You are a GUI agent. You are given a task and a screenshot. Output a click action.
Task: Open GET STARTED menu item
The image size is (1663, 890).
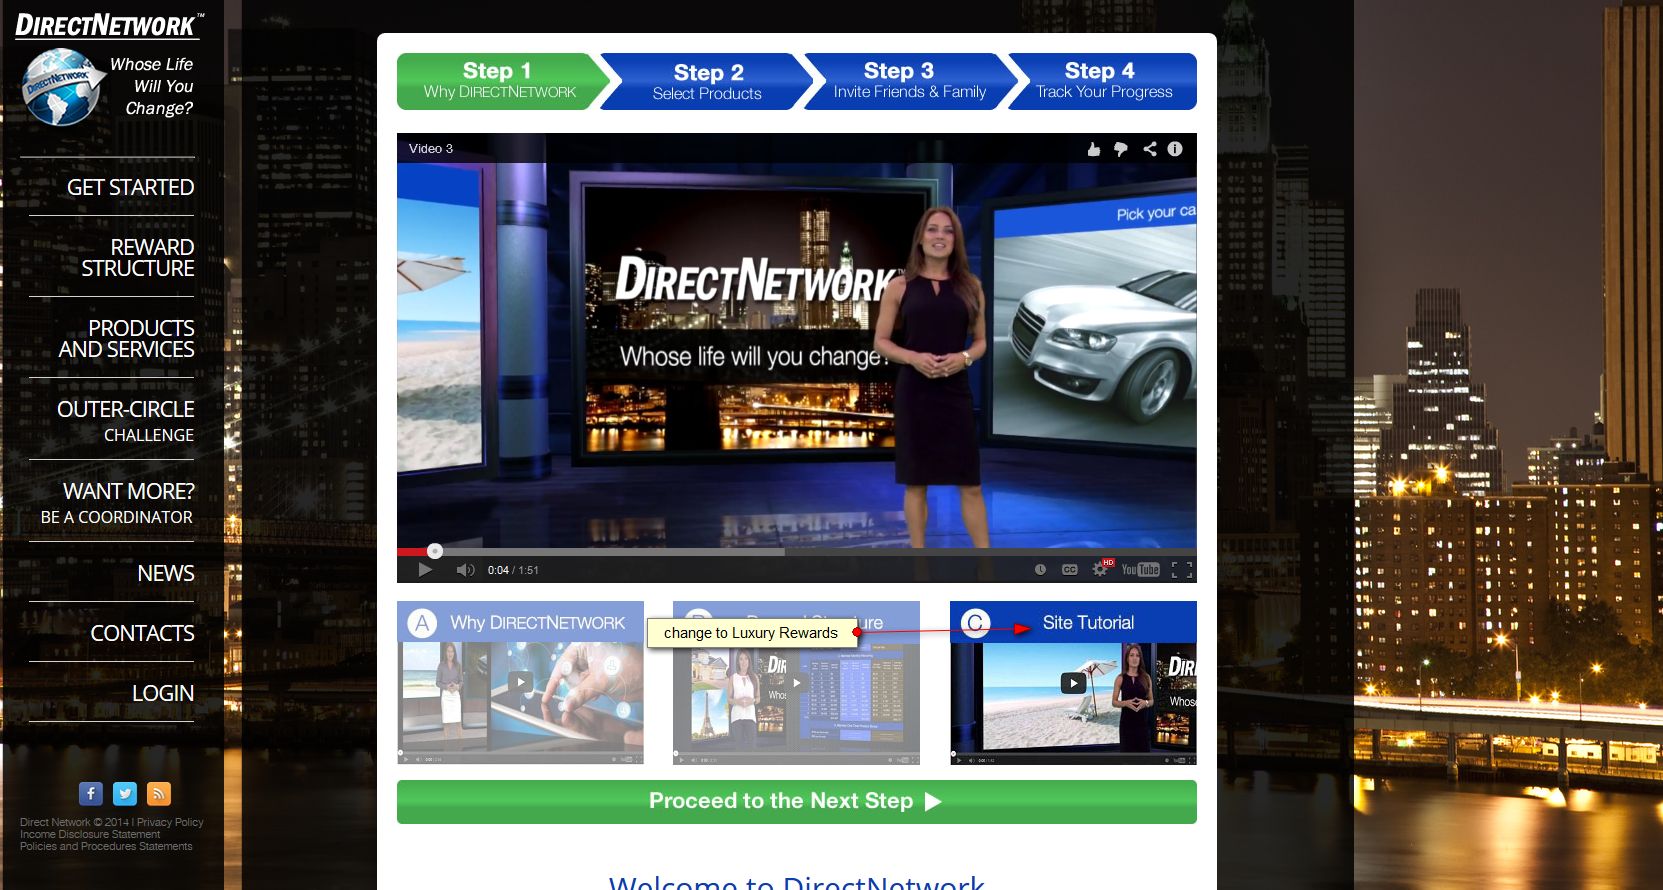click(x=130, y=188)
